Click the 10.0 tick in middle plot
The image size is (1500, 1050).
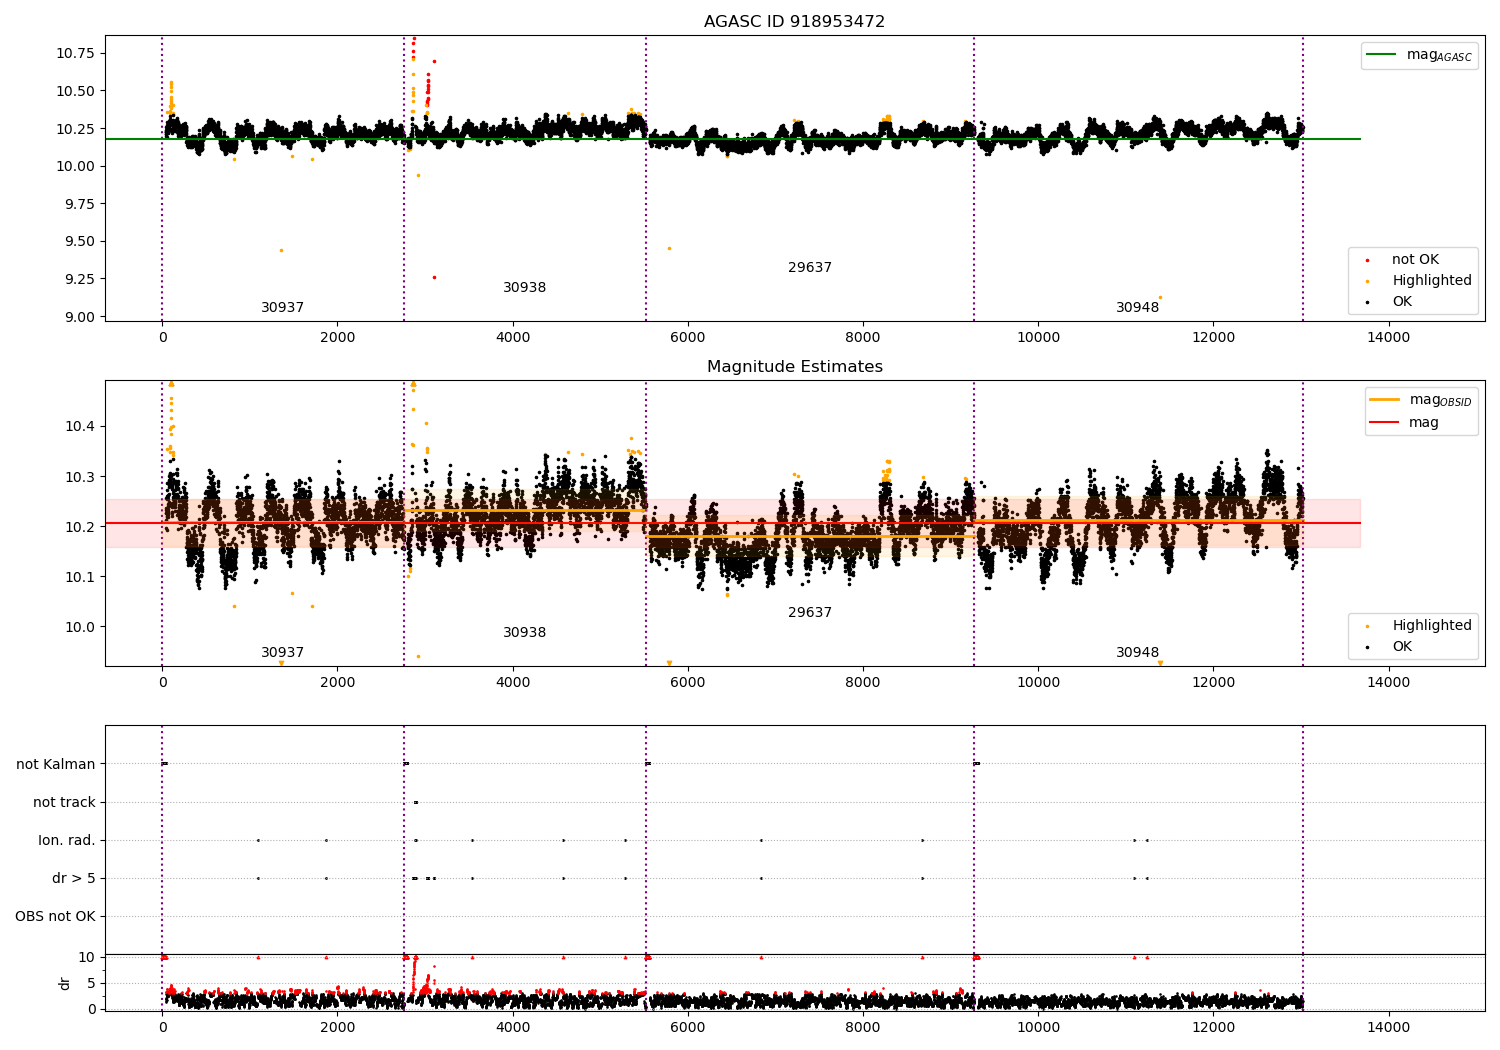[81, 628]
